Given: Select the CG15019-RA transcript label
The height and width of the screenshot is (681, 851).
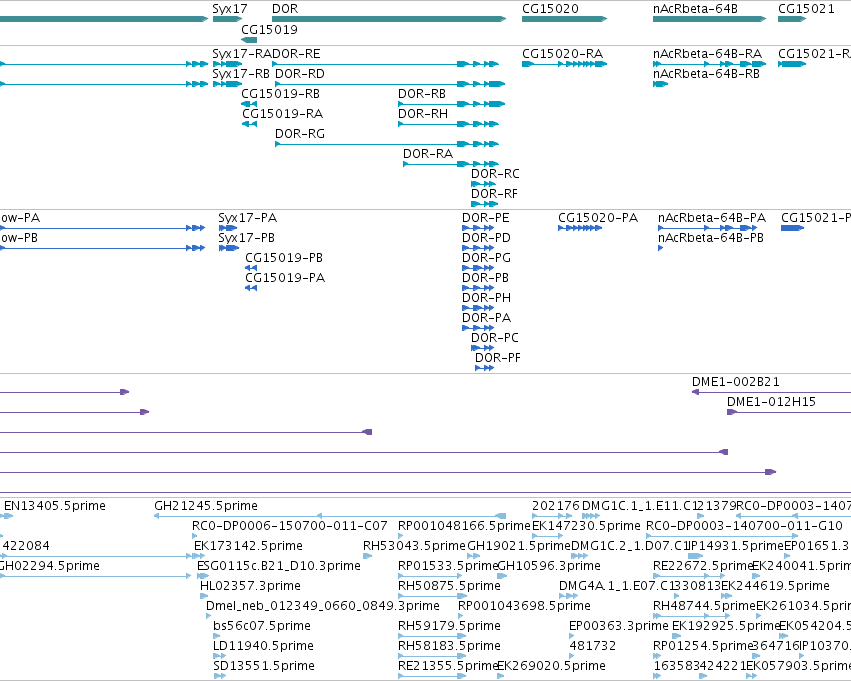Looking at the screenshot, I should pos(282,114).
